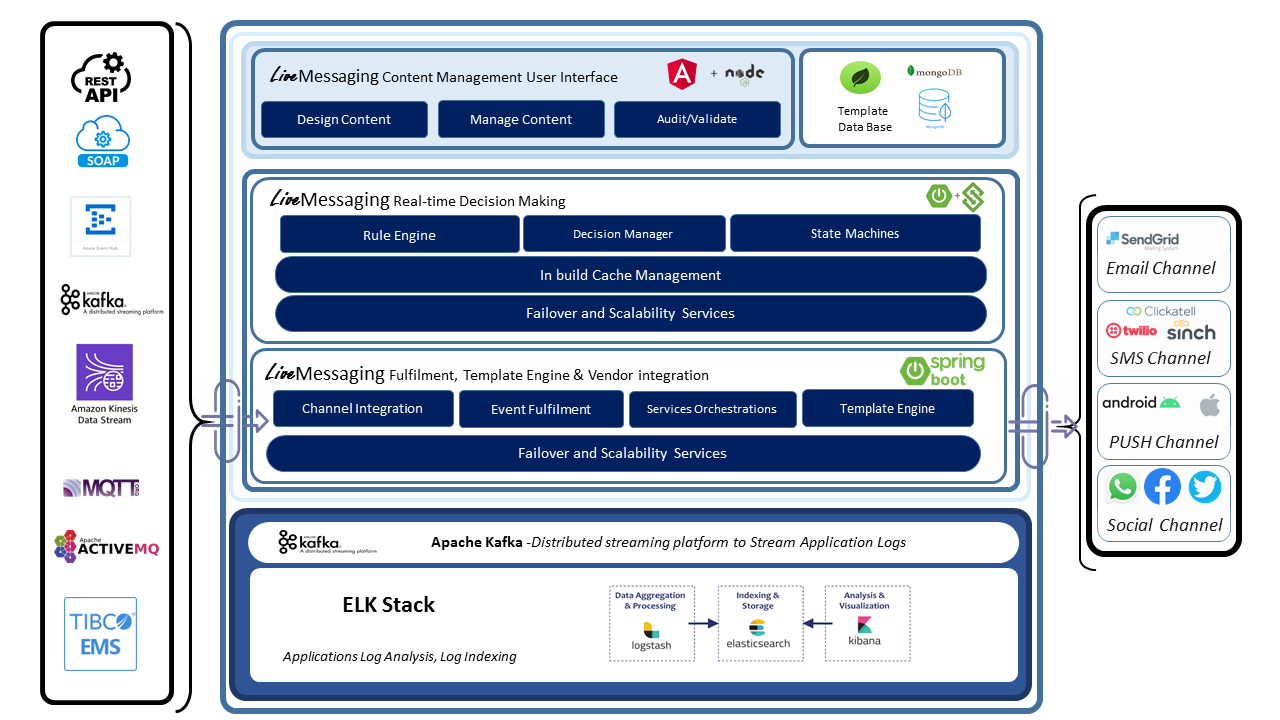The height and width of the screenshot is (720, 1280).
Task: Click the REST API gear cloud icon
Action: pos(103,78)
